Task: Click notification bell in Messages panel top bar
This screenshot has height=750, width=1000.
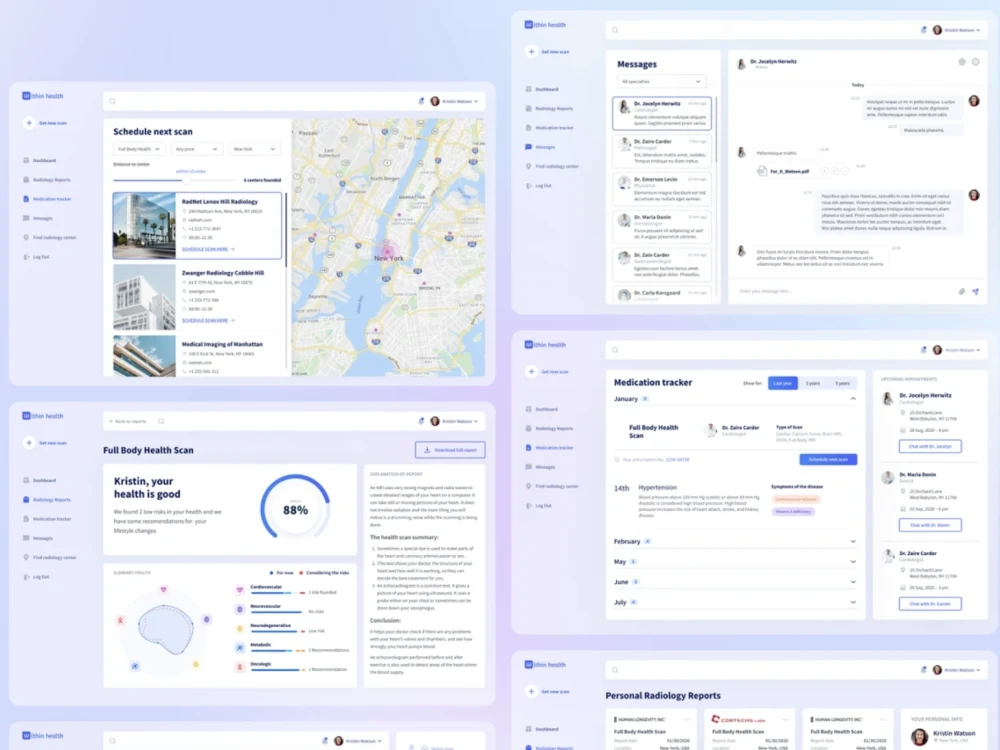Action: pyautogui.click(x=923, y=30)
